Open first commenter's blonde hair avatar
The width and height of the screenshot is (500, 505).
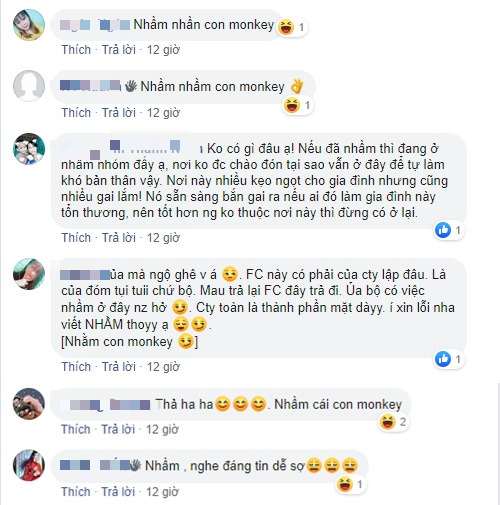[29, 25]
